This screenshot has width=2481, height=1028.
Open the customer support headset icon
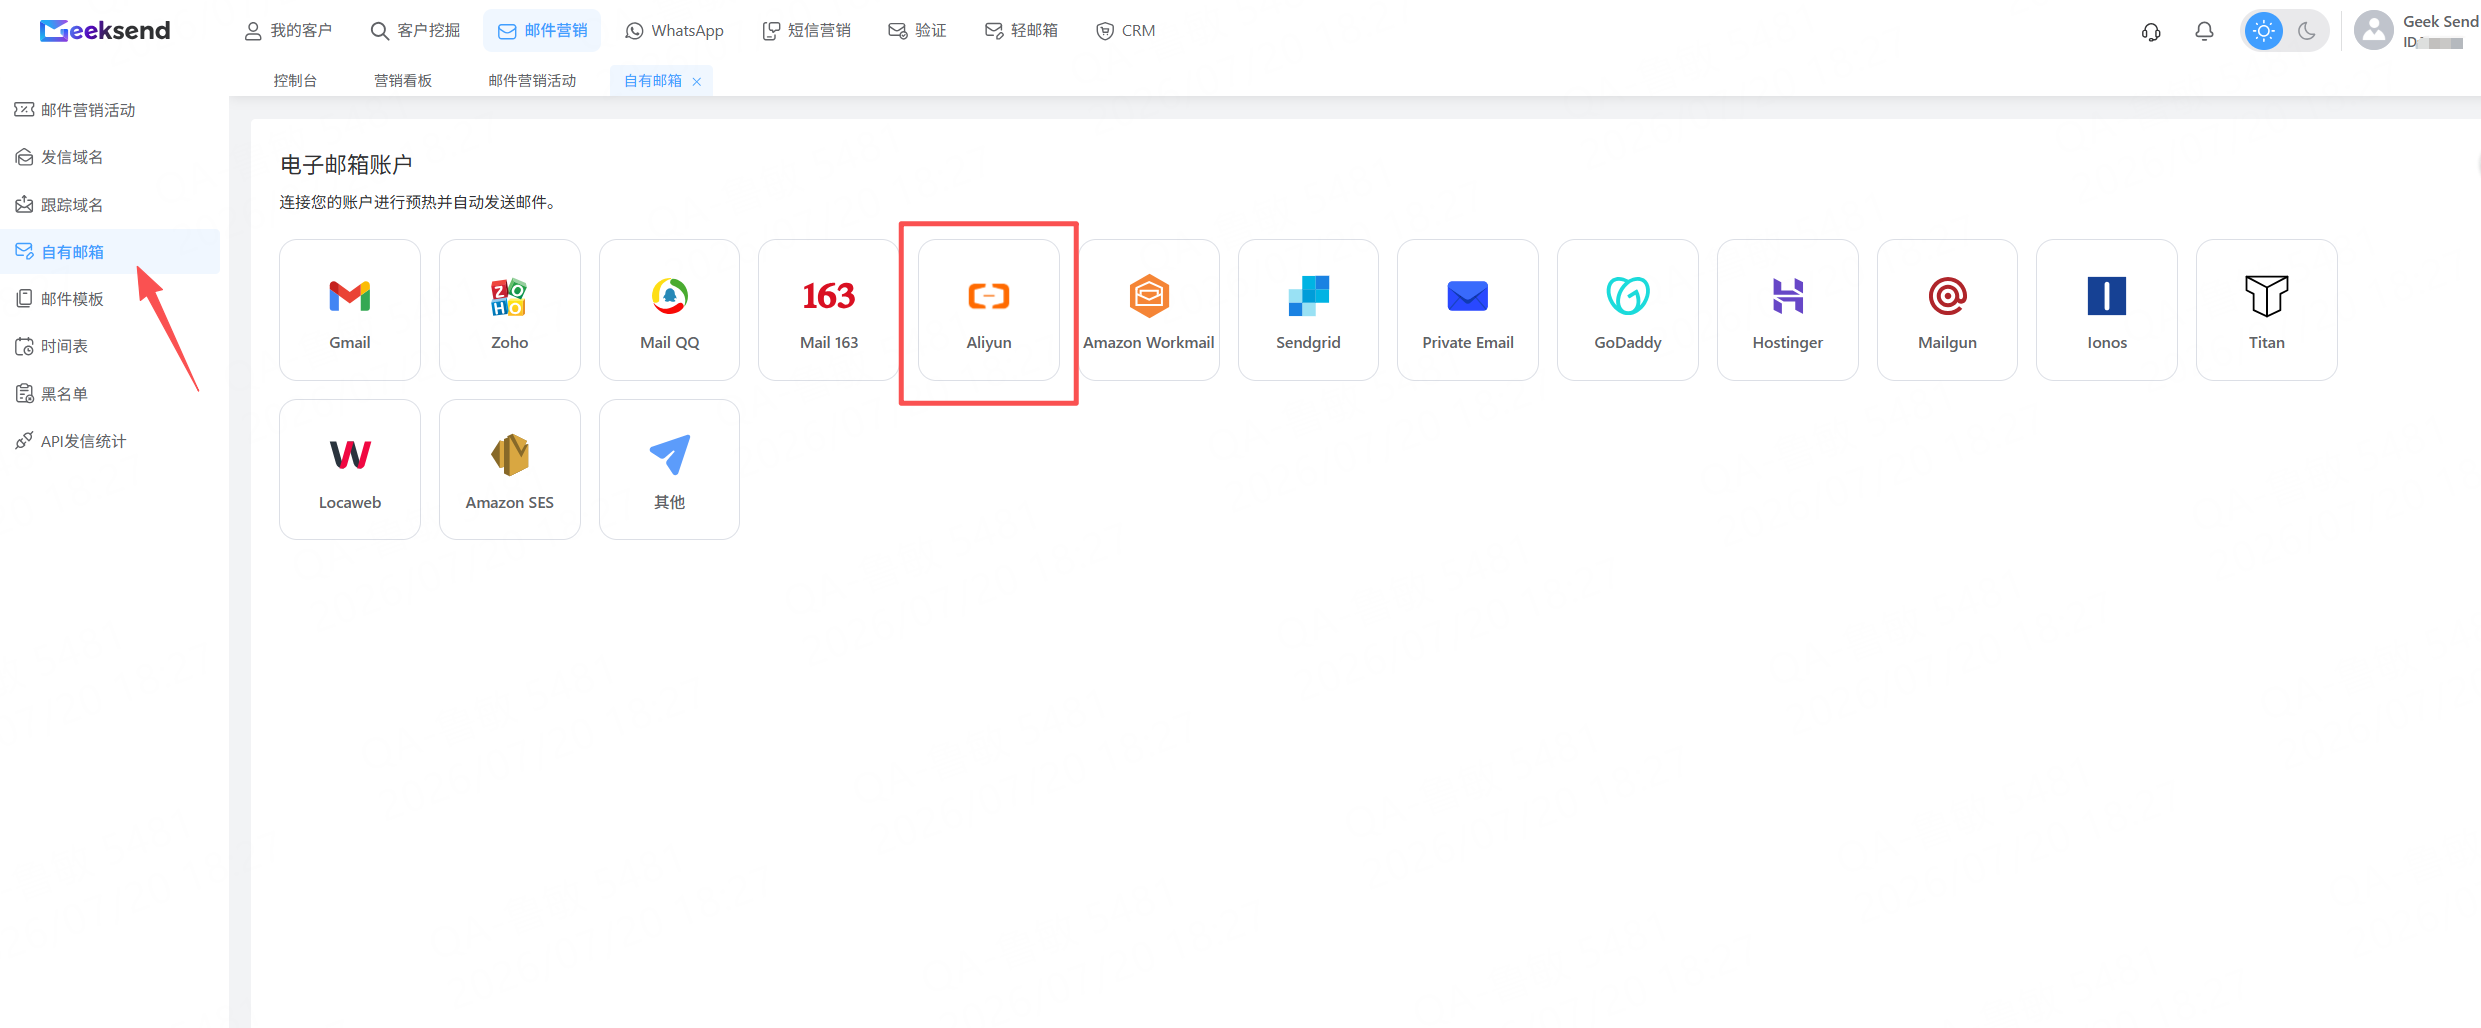tap(2151, 31)
